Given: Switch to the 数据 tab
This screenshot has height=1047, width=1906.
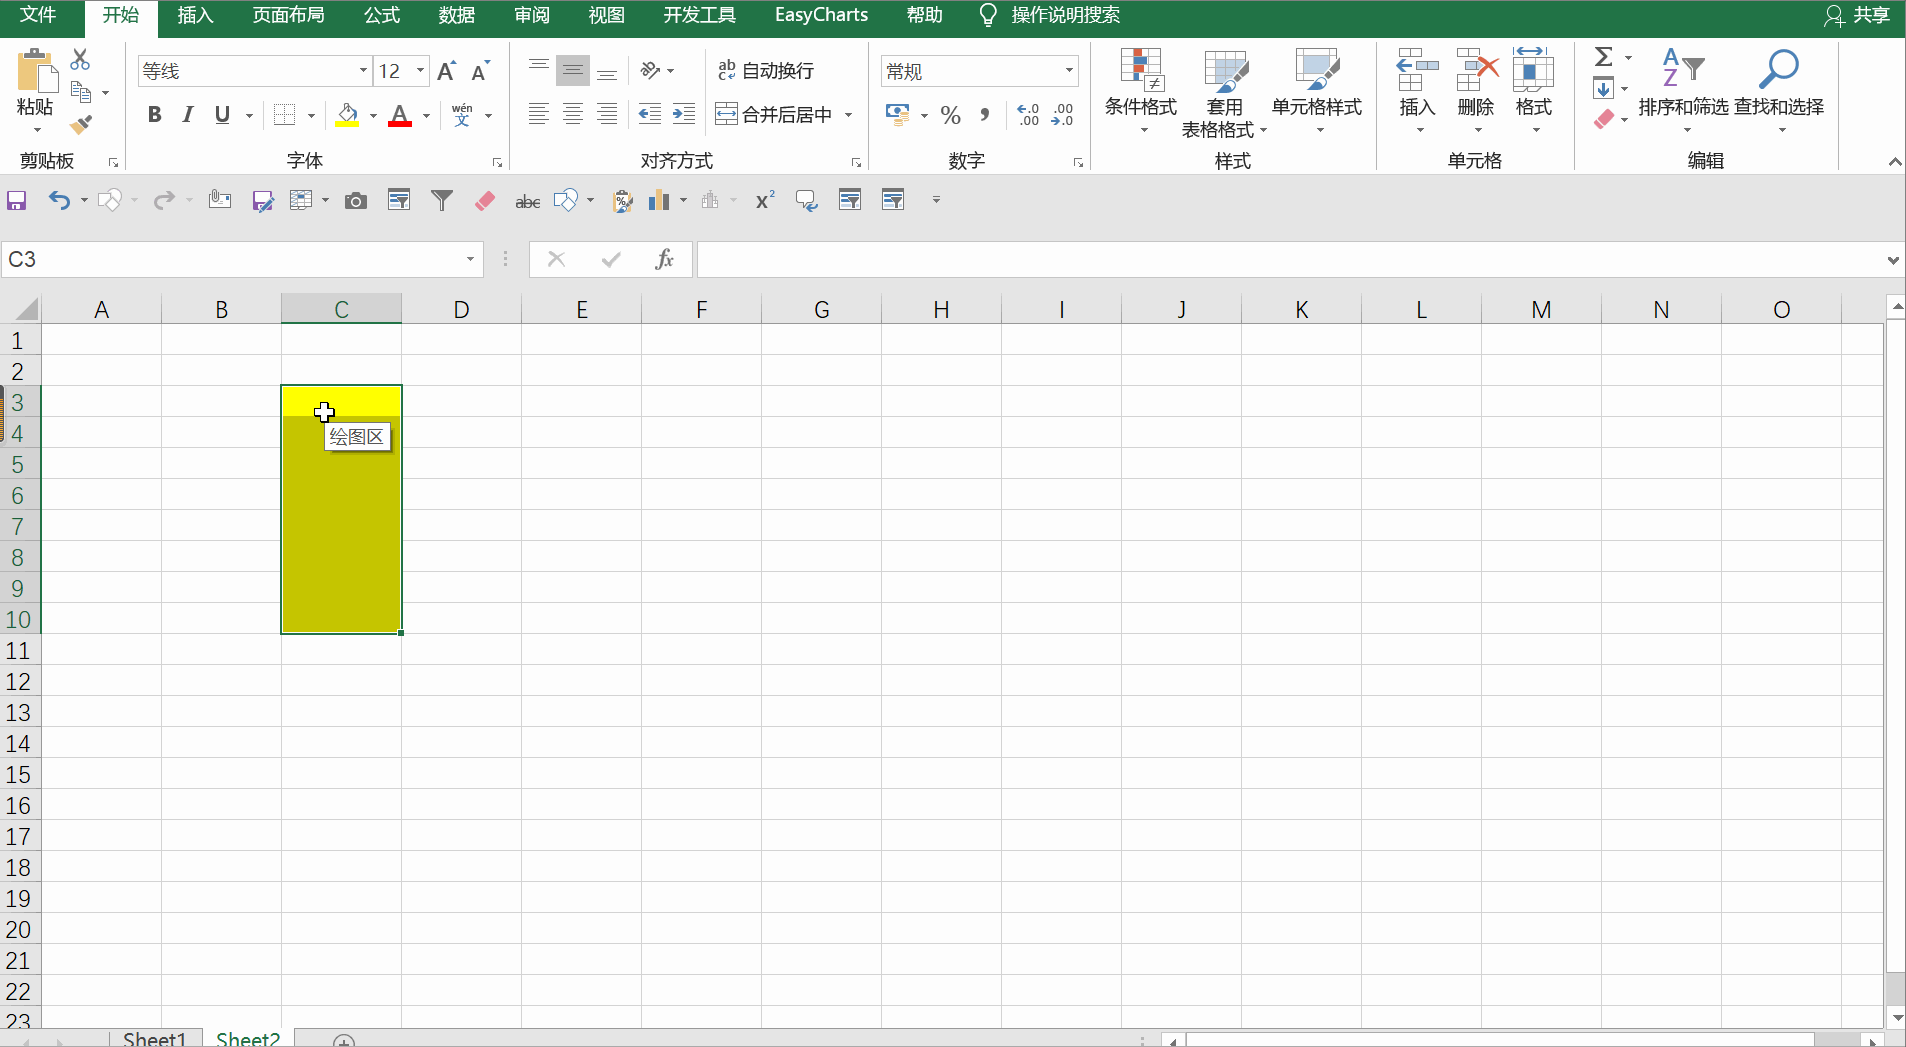Looking at the screenshot, I should coord(456,15).
